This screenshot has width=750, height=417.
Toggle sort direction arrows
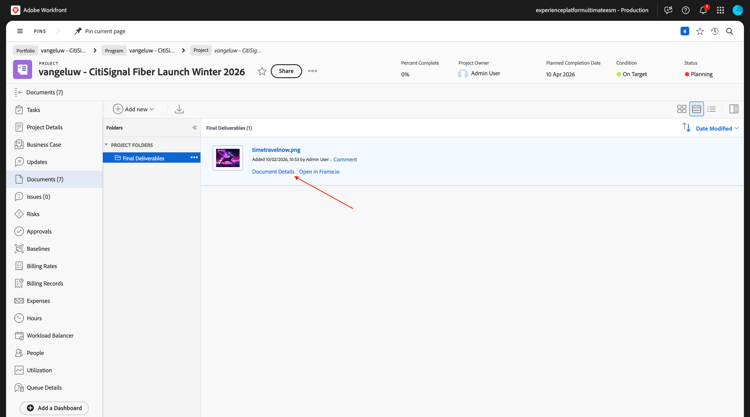(x=686, y=128)
